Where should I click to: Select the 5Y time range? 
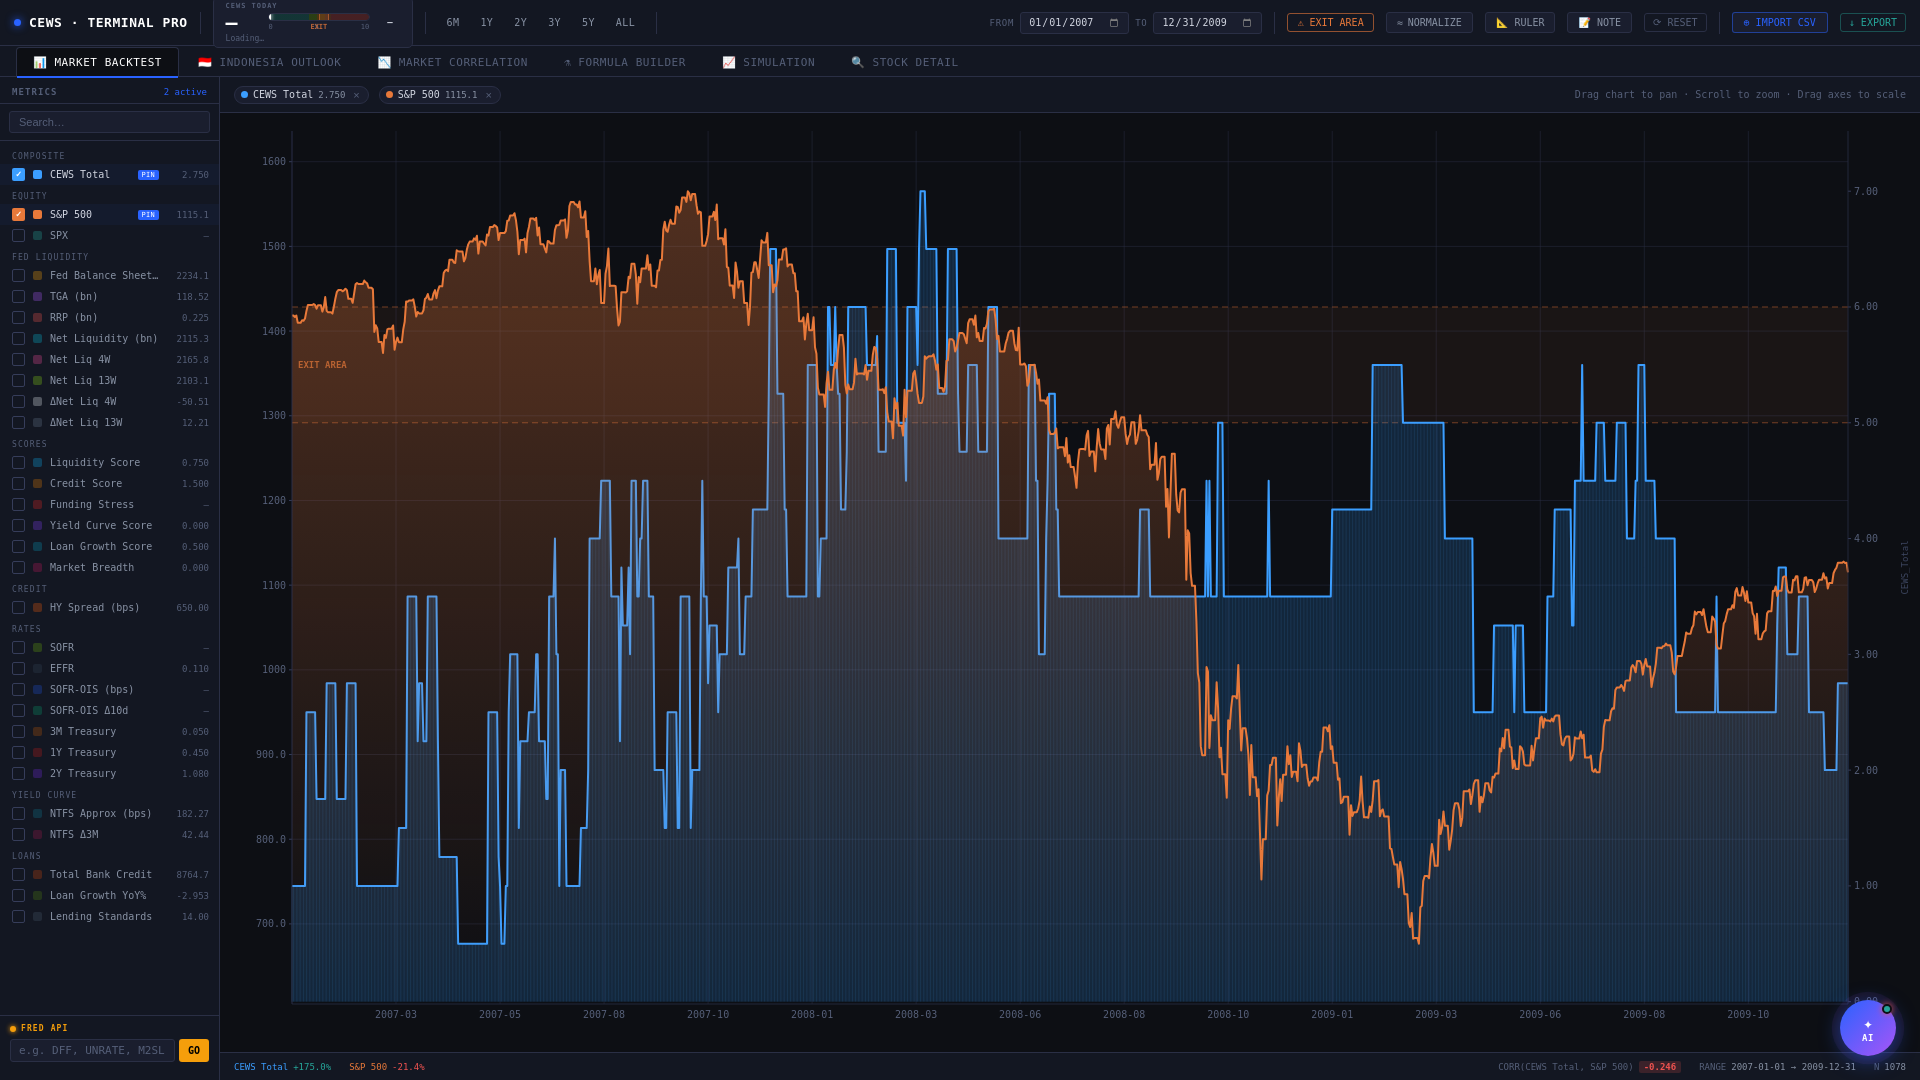[x=588, y=23]
